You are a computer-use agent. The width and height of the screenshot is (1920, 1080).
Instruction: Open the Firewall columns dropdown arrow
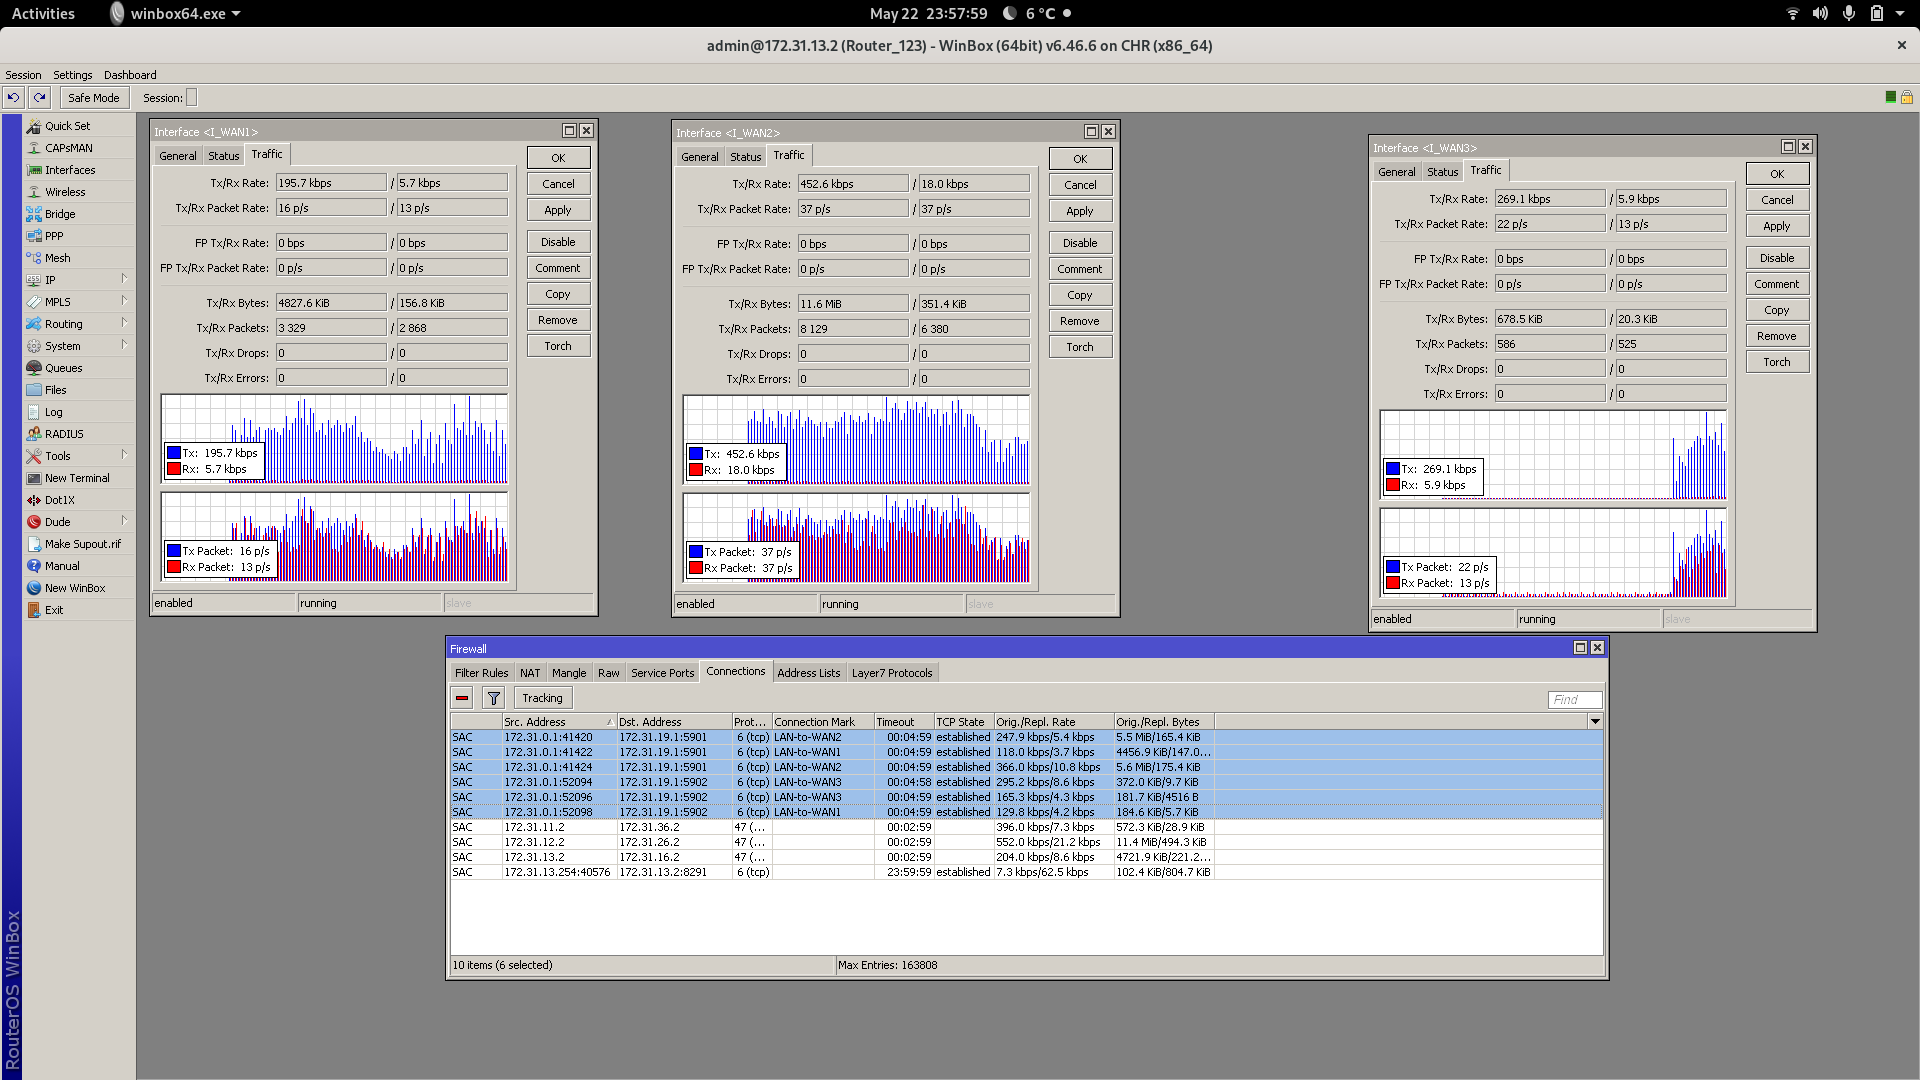pos(1595,721)
